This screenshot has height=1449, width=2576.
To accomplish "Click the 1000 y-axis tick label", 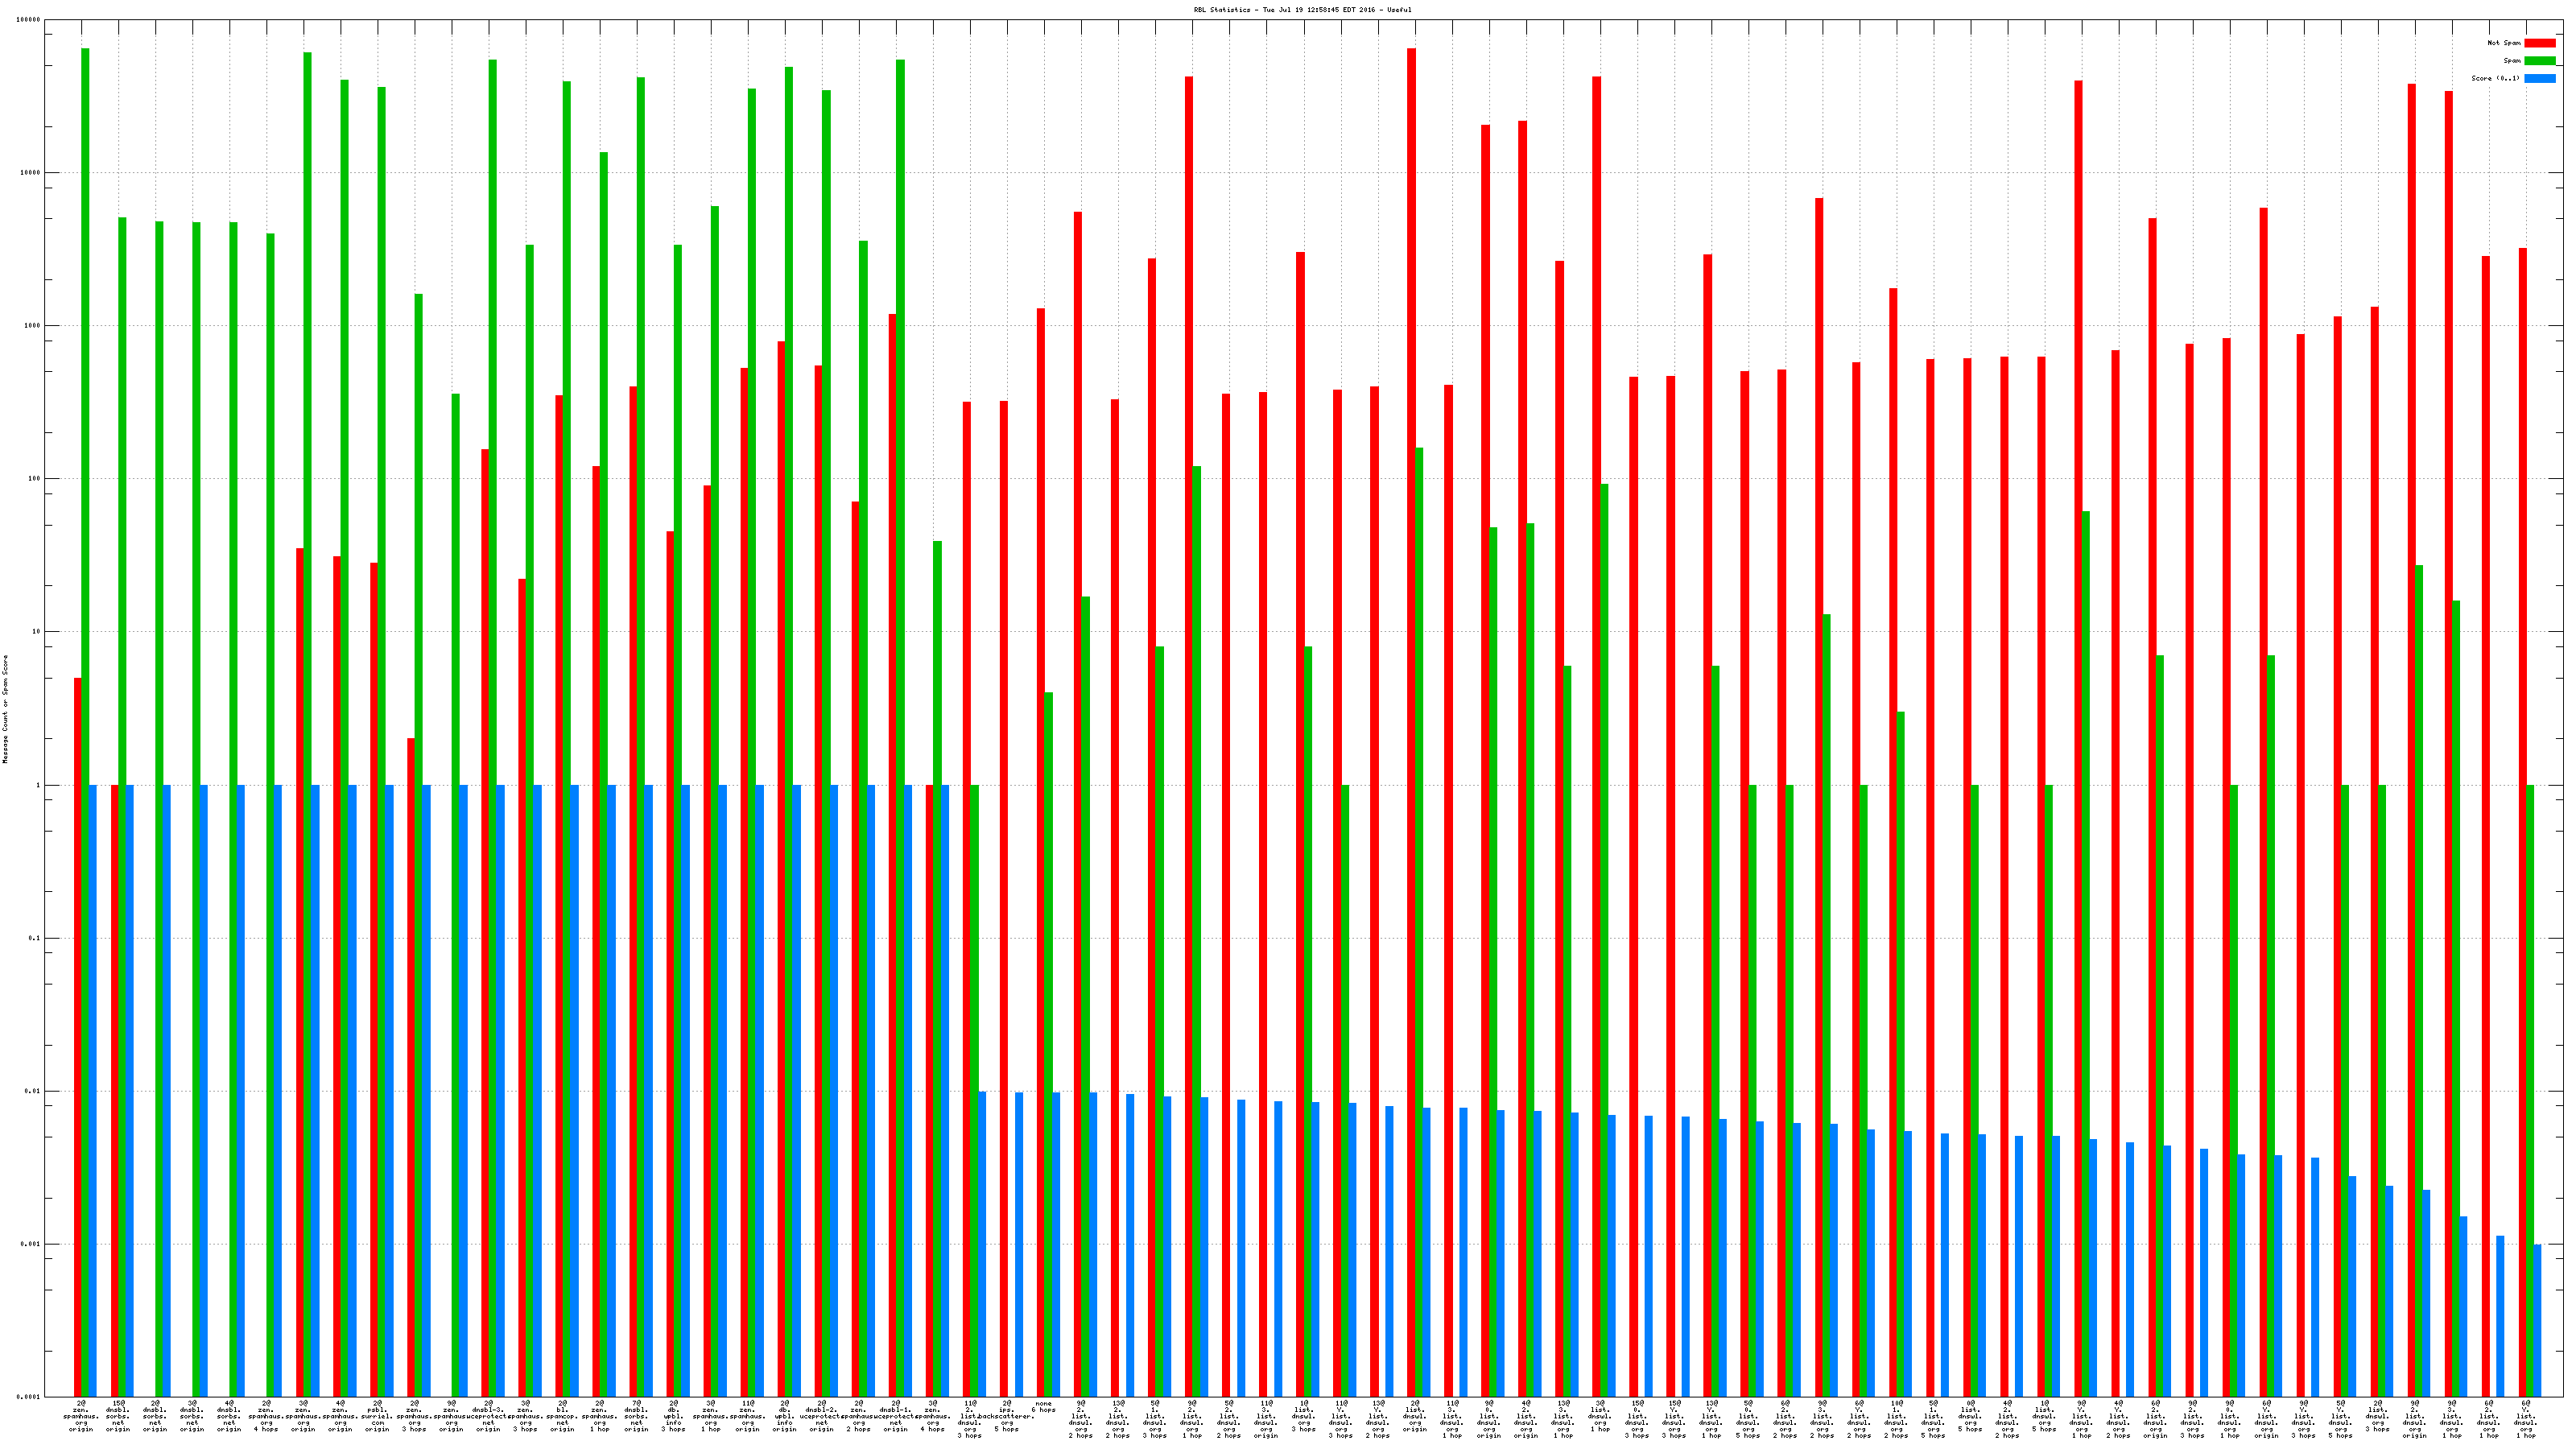I will coord(31,326).
